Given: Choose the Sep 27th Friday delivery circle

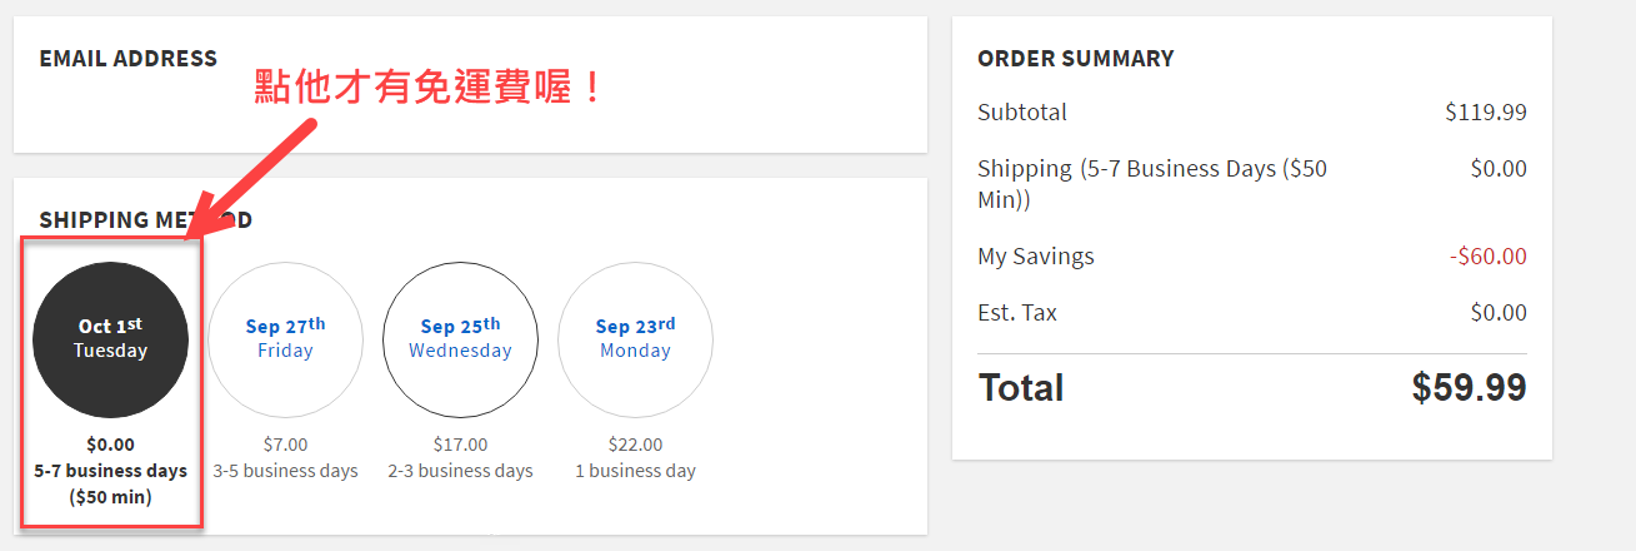Looking at the screenshot, I should tap(285, 339).
